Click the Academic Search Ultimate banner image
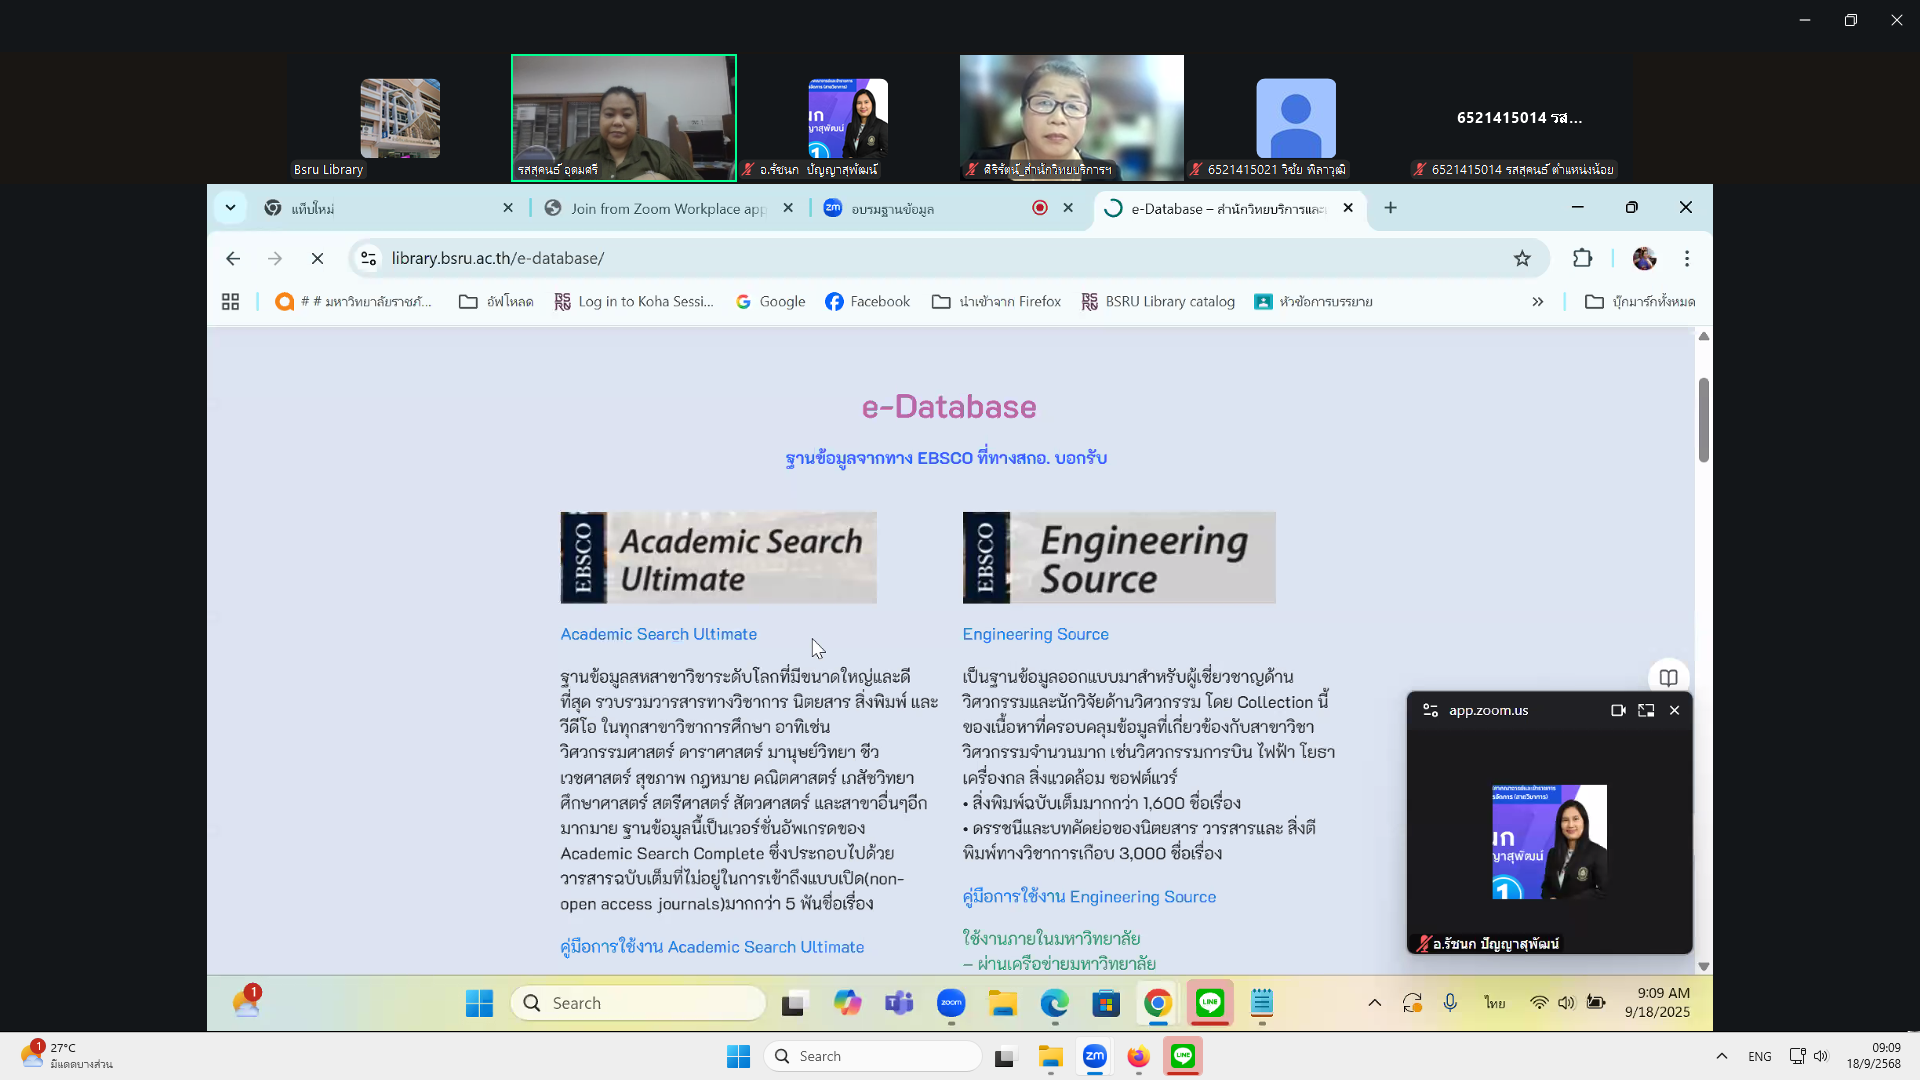The image size is (1920, 1080). click(718, 558)
